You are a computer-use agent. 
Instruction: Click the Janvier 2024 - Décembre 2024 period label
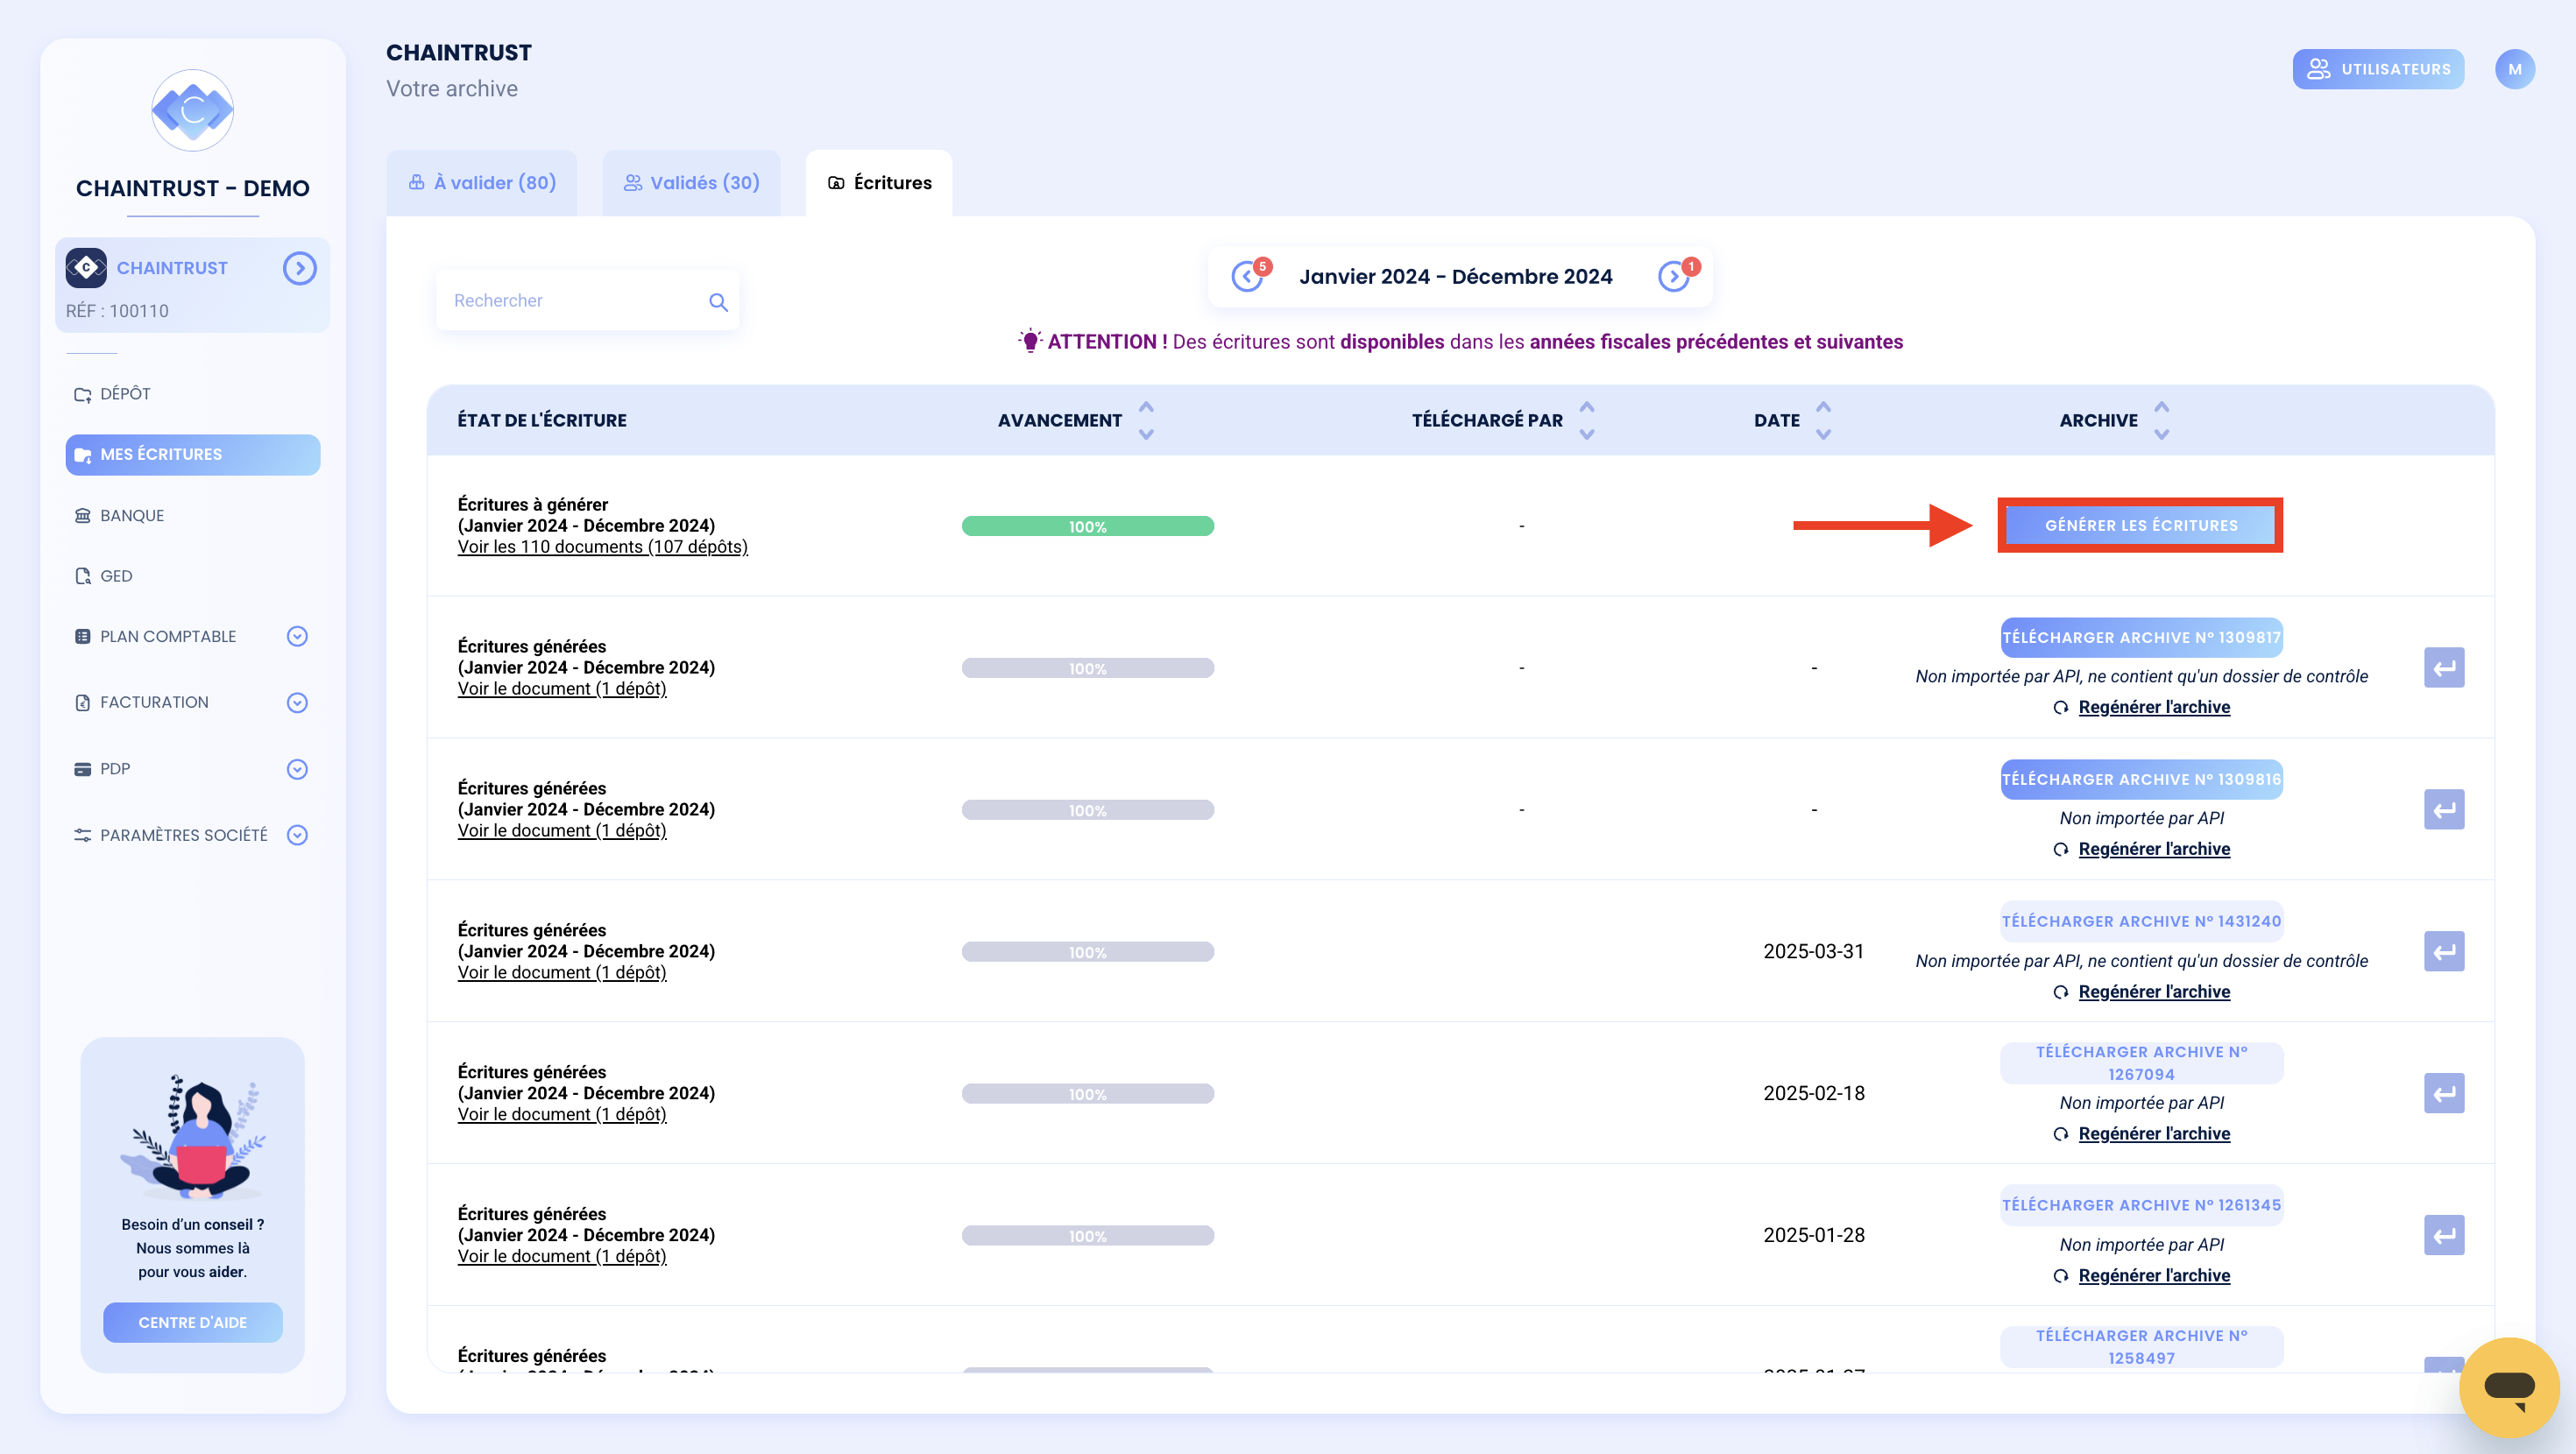1456,277
